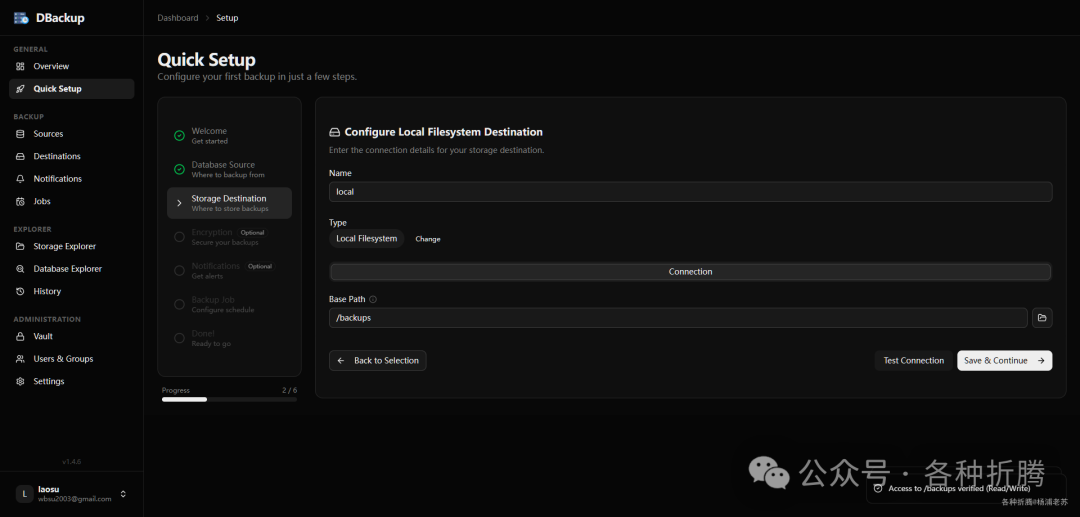Image resolution: width=1080 pixels, height=517 pixels.
Task: Browse folders with Base Path folder icon
Action: coord(1042,318)
